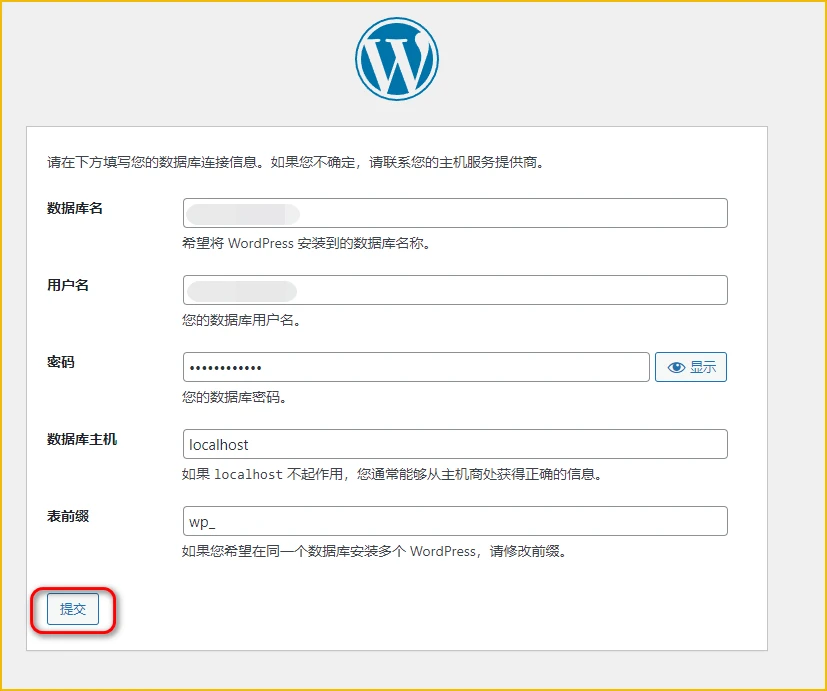Focus the 用户名 input field
The width and height of the screenshot is (827, 691).
pos(455,290)
